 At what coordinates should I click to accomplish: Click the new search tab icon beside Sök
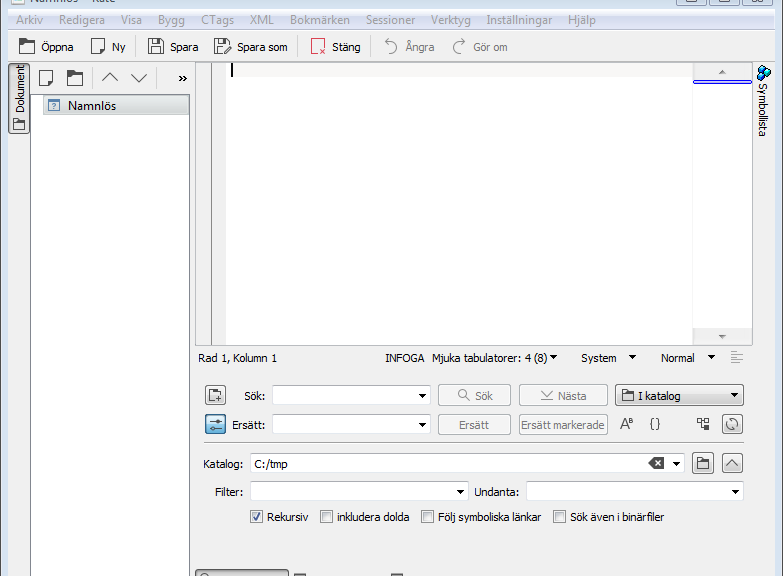[x=215, y=395]
